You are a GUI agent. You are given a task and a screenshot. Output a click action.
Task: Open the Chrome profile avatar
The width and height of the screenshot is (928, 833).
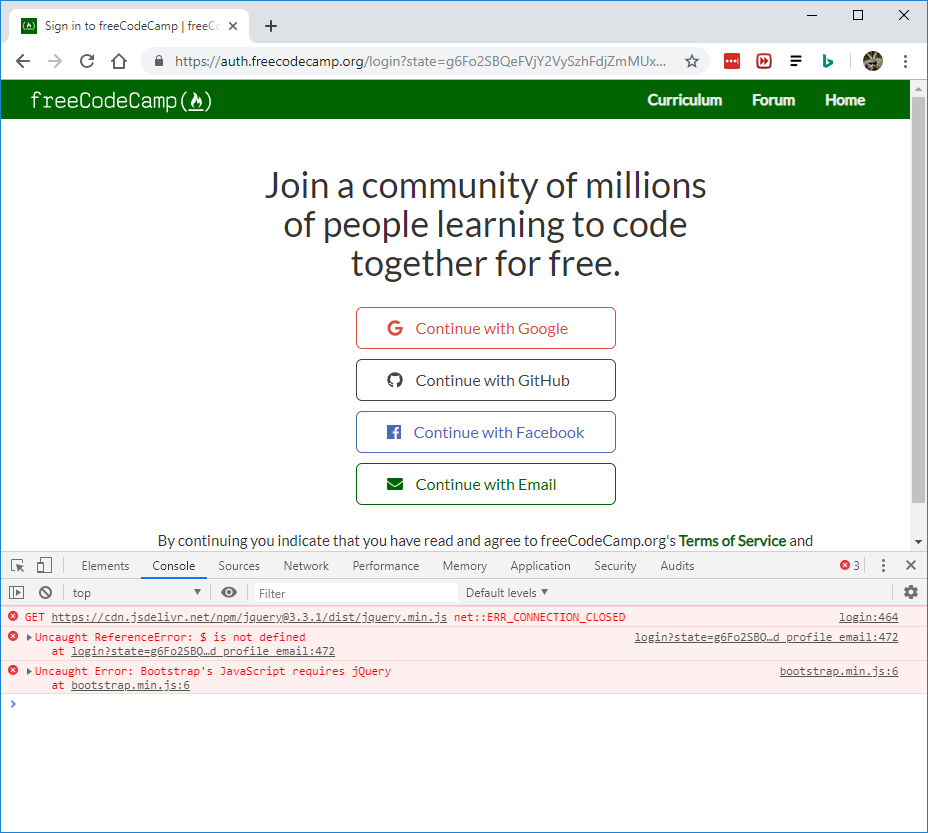point(872,61)
